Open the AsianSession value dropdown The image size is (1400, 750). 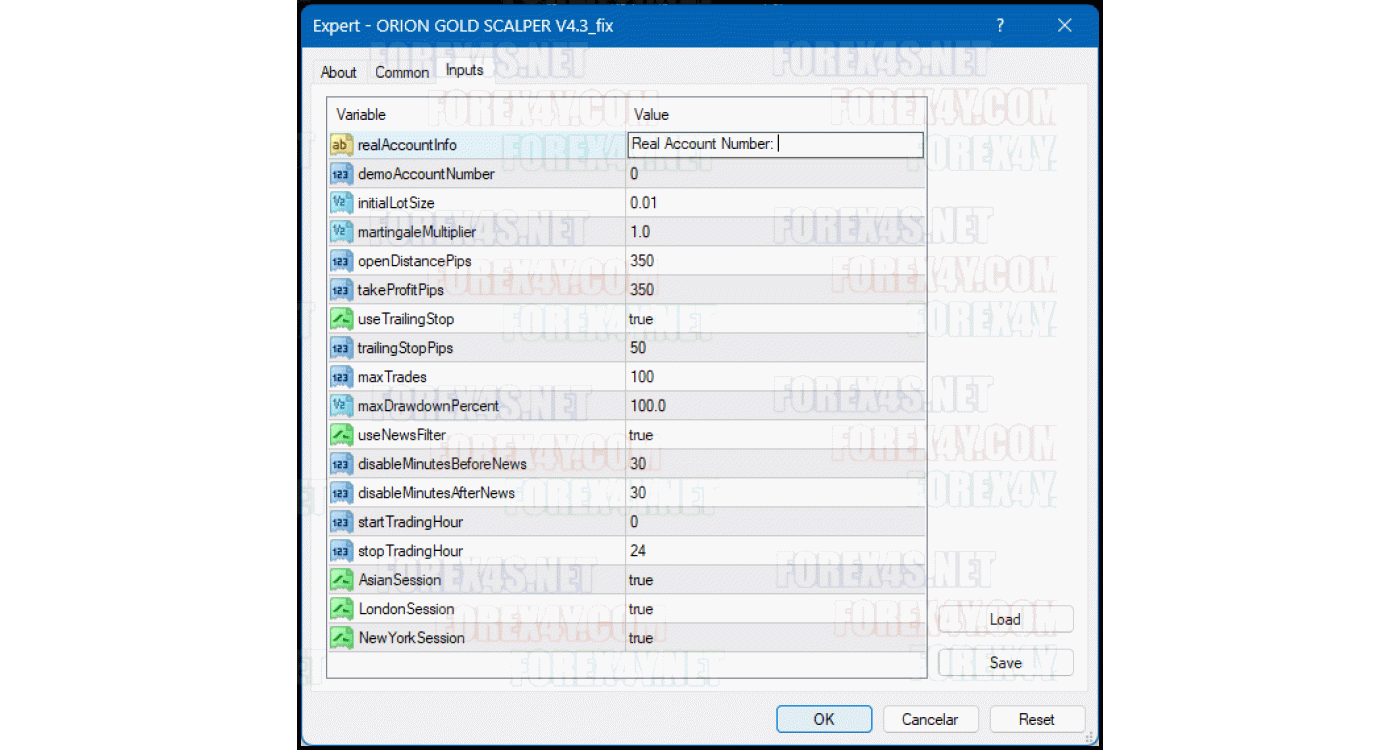[x=775, y=580]
